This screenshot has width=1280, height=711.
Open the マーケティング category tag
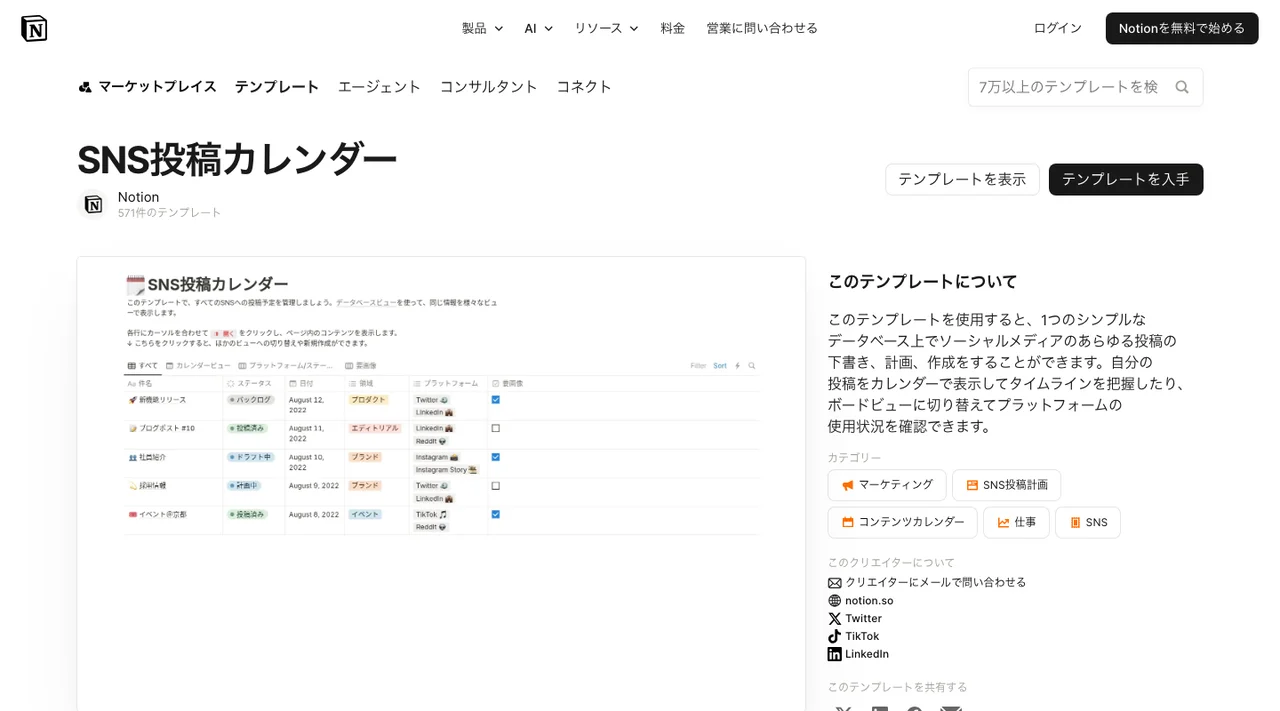click(887, 485)
